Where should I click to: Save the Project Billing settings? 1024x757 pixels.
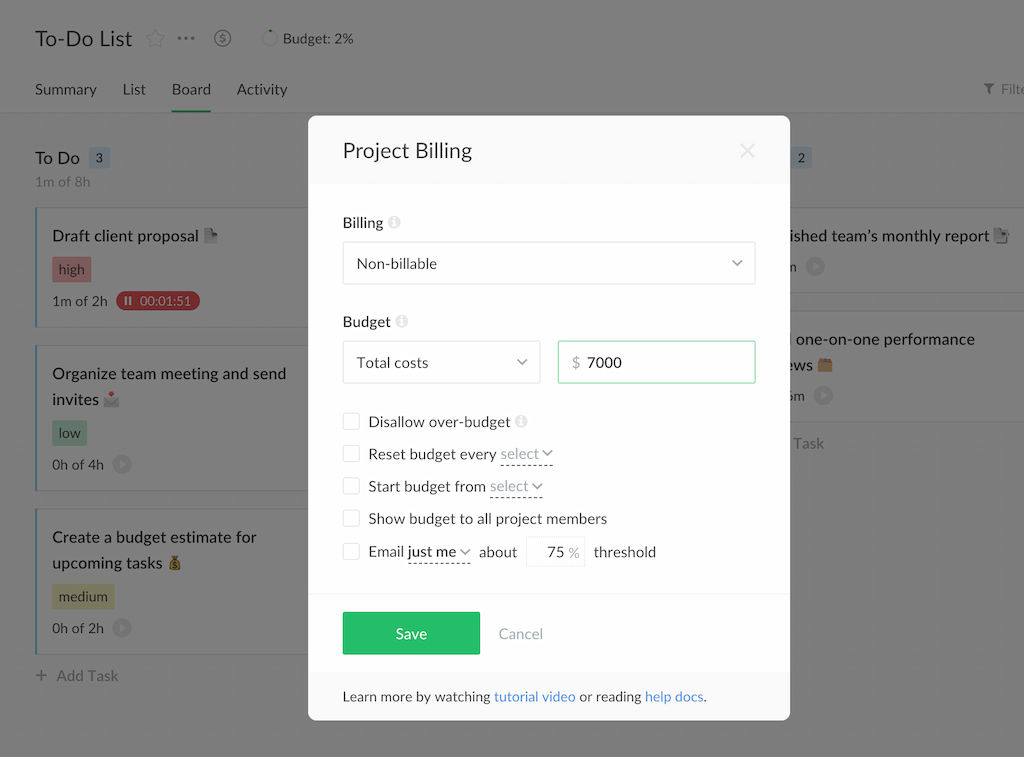click(x=411, y=633)
